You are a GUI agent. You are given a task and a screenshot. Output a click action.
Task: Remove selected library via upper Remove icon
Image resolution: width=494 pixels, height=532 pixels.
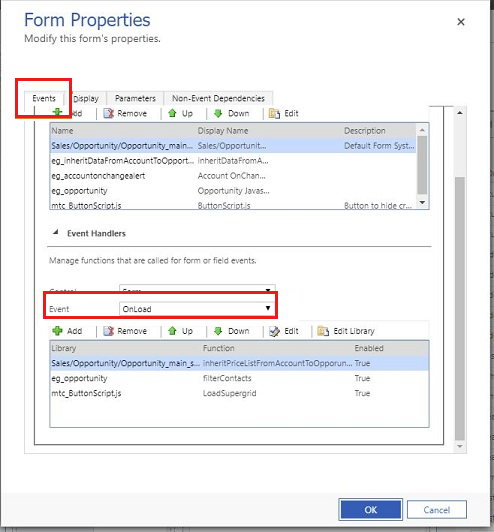[x=109, y=113]
